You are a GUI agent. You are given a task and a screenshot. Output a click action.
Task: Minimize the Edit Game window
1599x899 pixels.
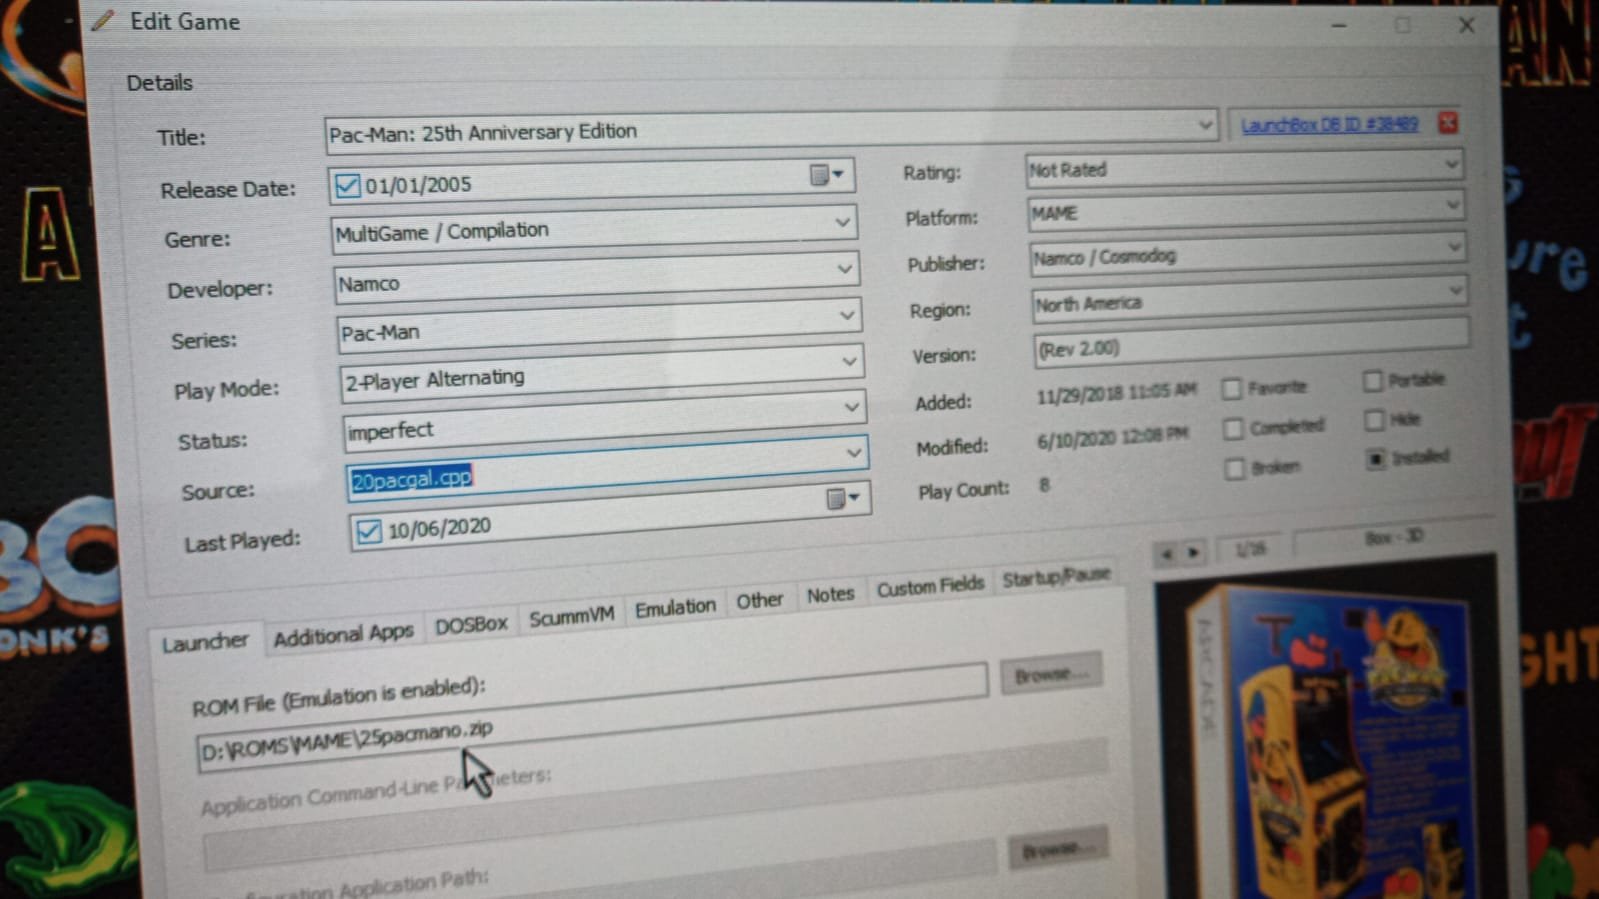(1339, 25)
